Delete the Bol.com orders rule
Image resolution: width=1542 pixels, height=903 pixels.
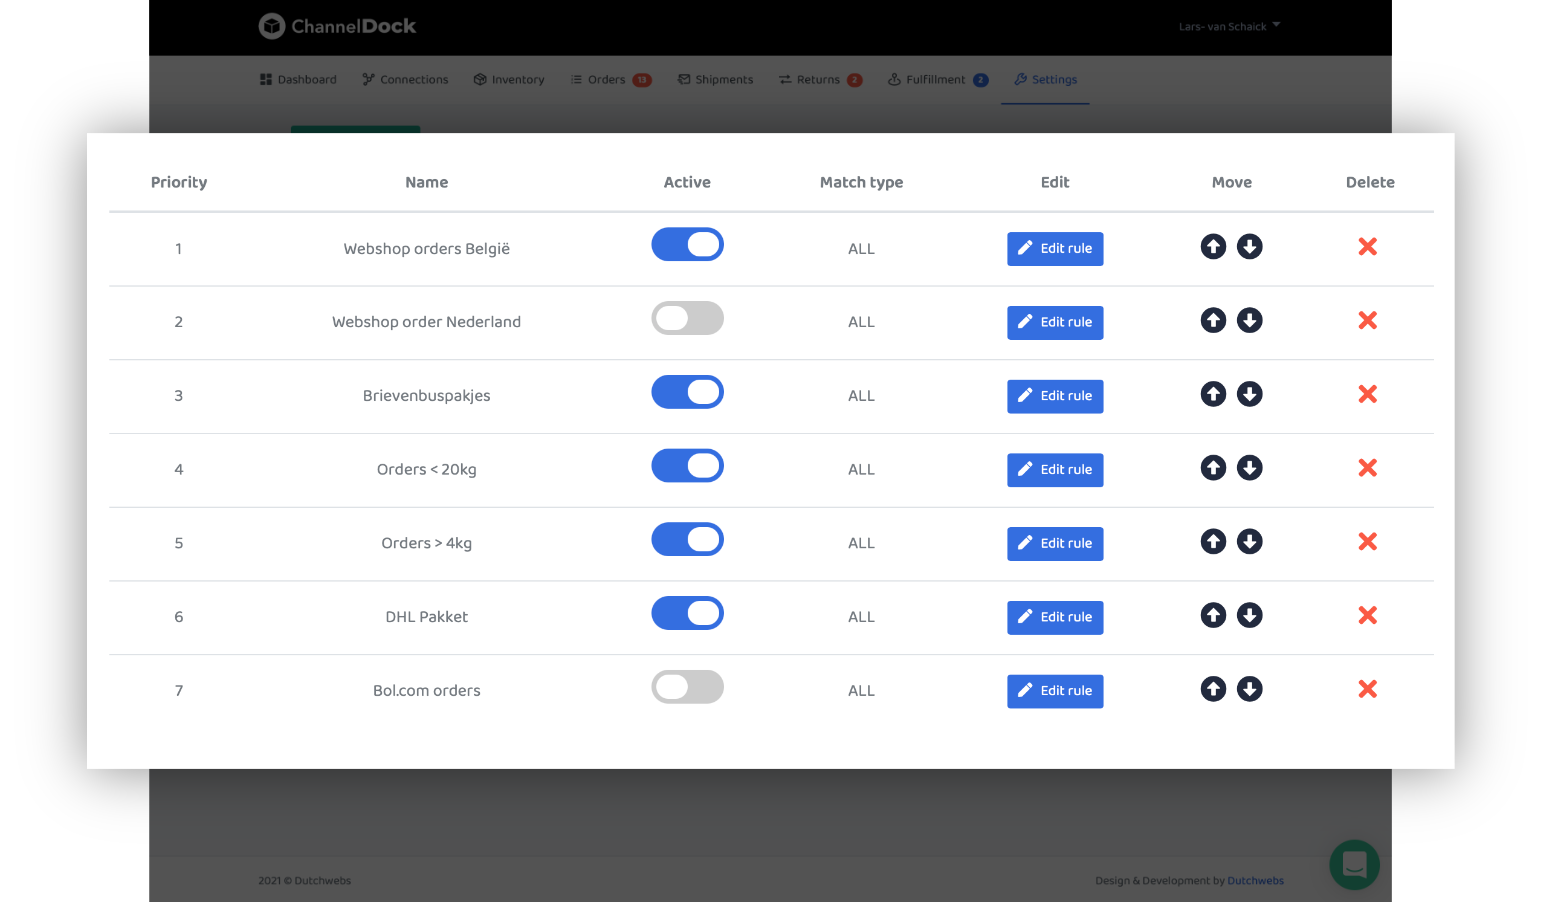pos(1367,689)
